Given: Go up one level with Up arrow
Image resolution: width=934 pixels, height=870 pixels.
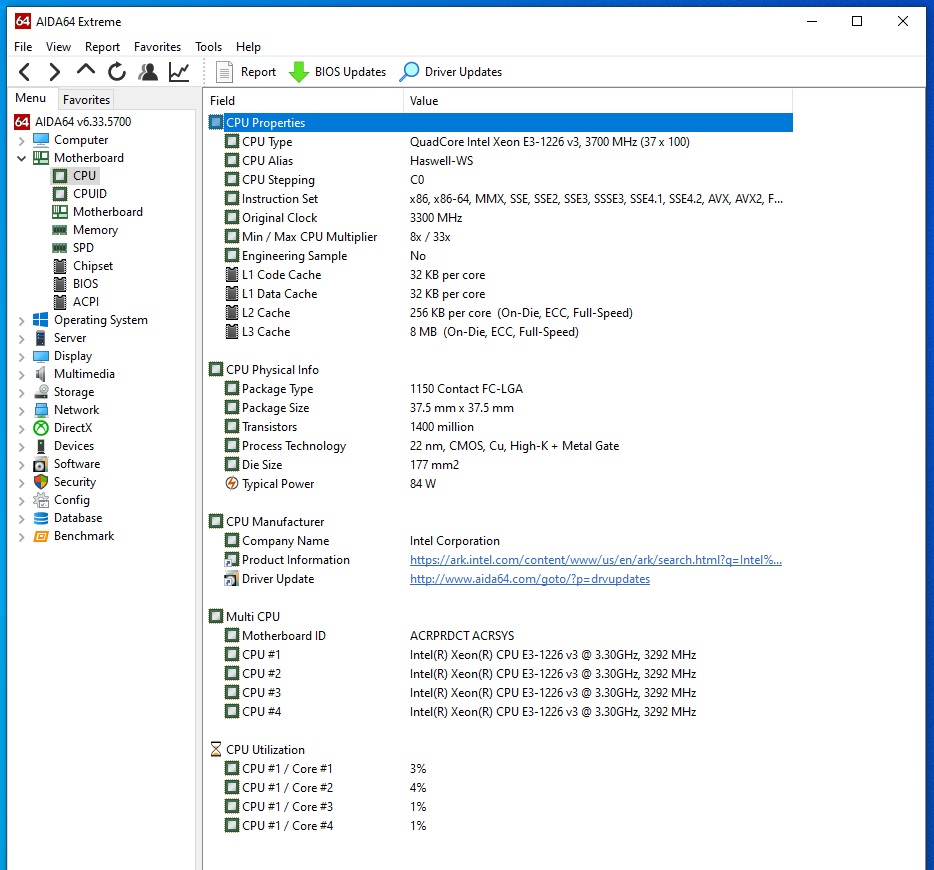Looking at the screenshot, I should point(86,71).
